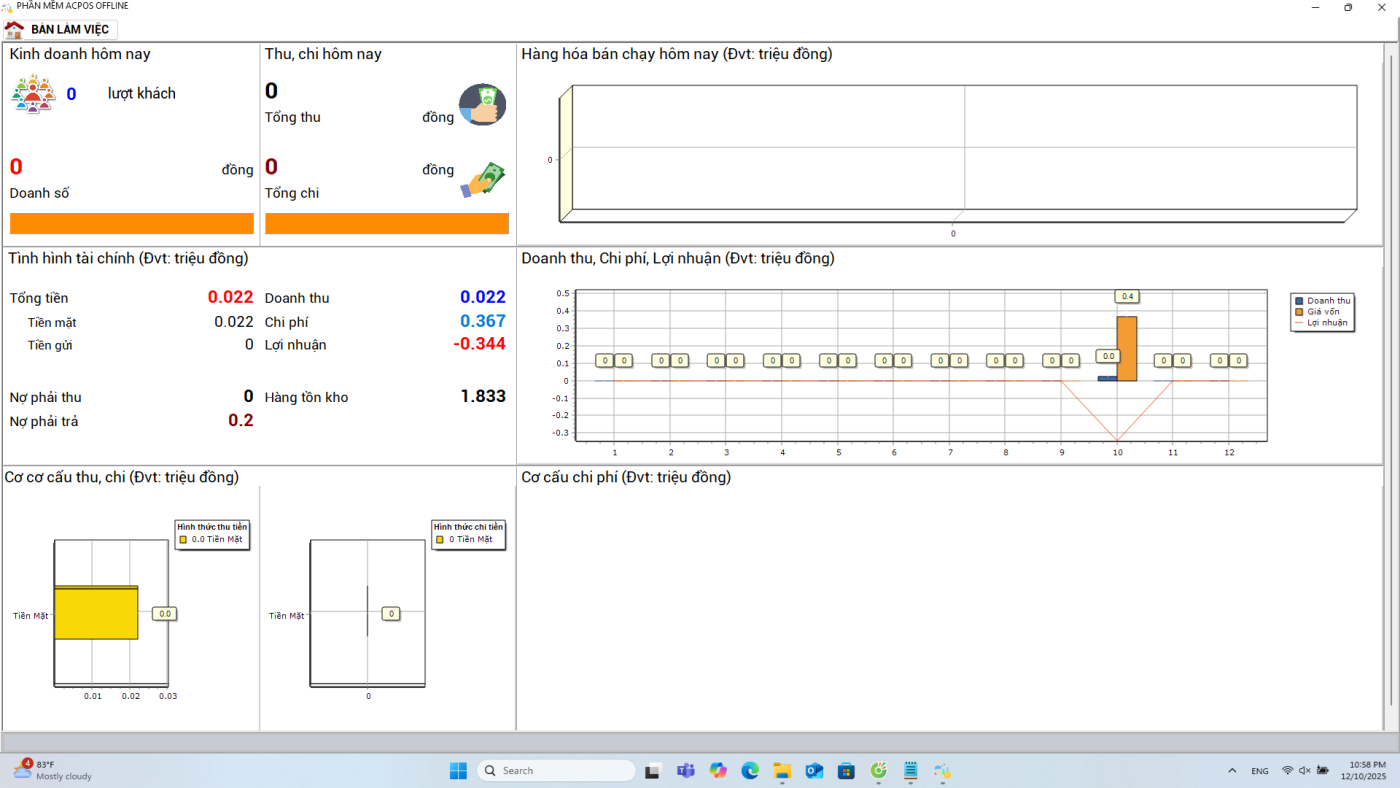Click the house icon on Bàn làm việc
Screen dimensions: 1400x788
click(x=15, y=30)
